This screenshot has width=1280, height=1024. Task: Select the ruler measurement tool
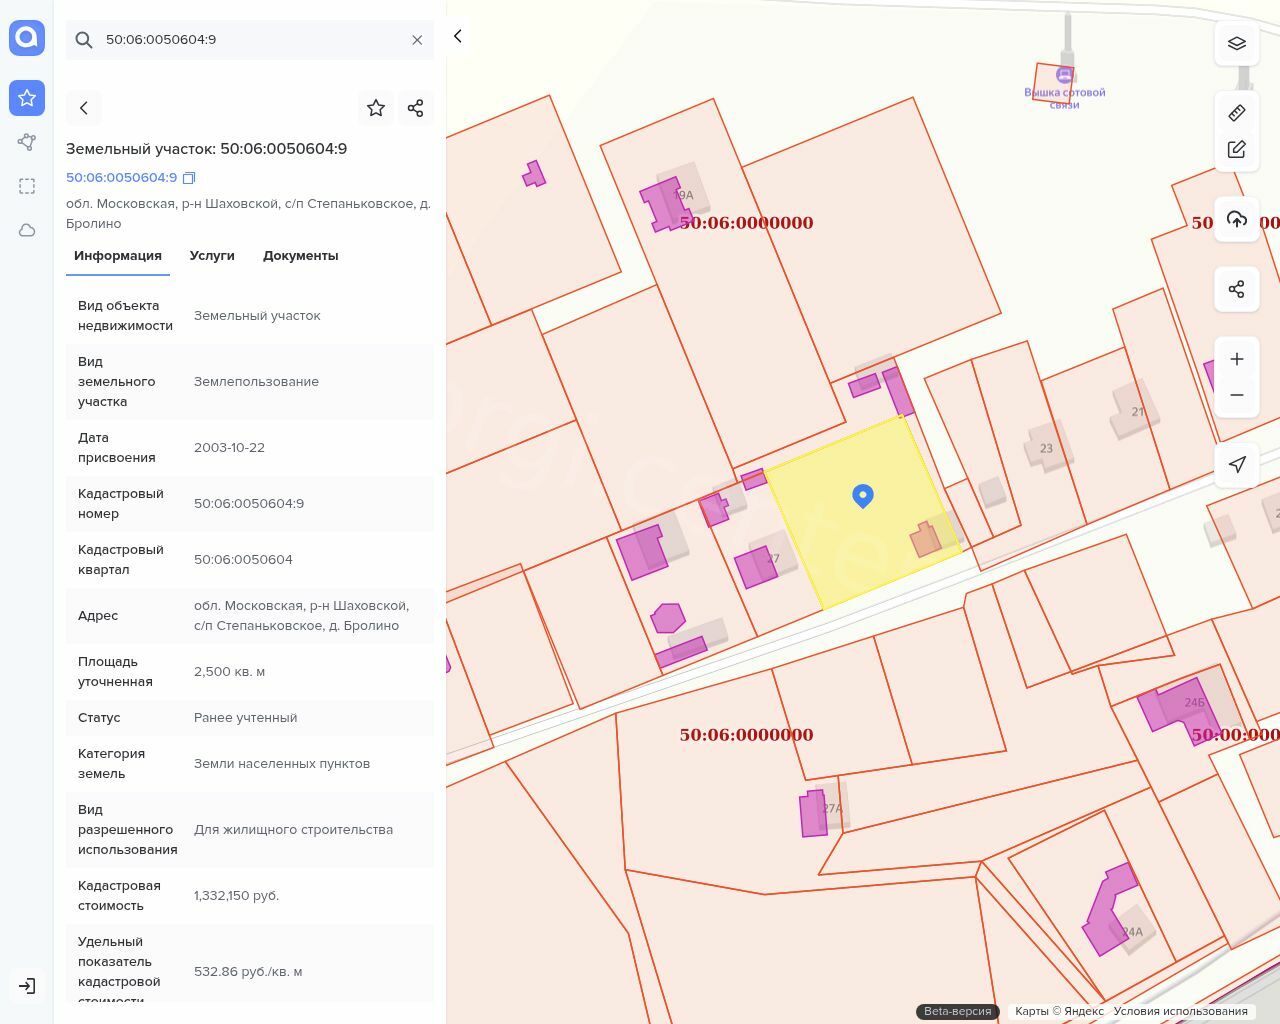click(1236, 113)
